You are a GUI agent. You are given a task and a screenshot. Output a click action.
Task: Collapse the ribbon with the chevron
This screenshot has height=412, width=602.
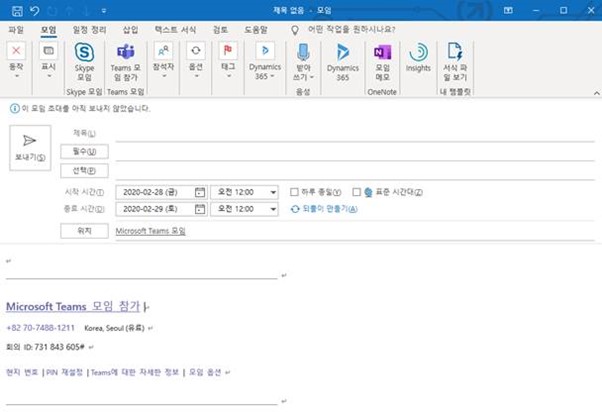pos(596,93)
